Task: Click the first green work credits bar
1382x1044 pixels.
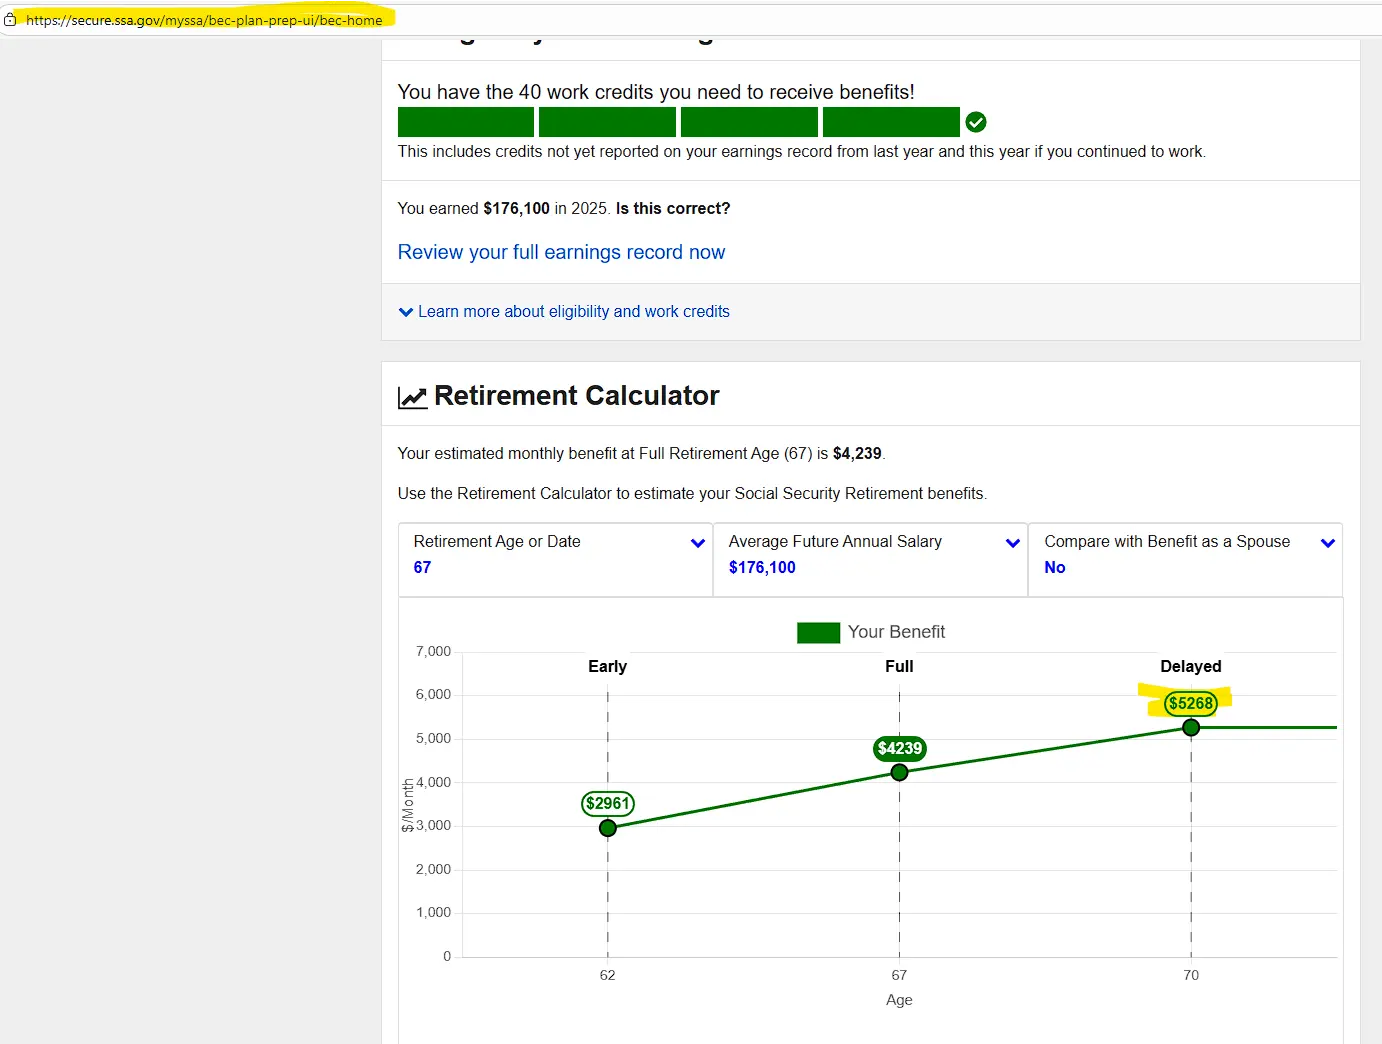Action: pos(466,122)
